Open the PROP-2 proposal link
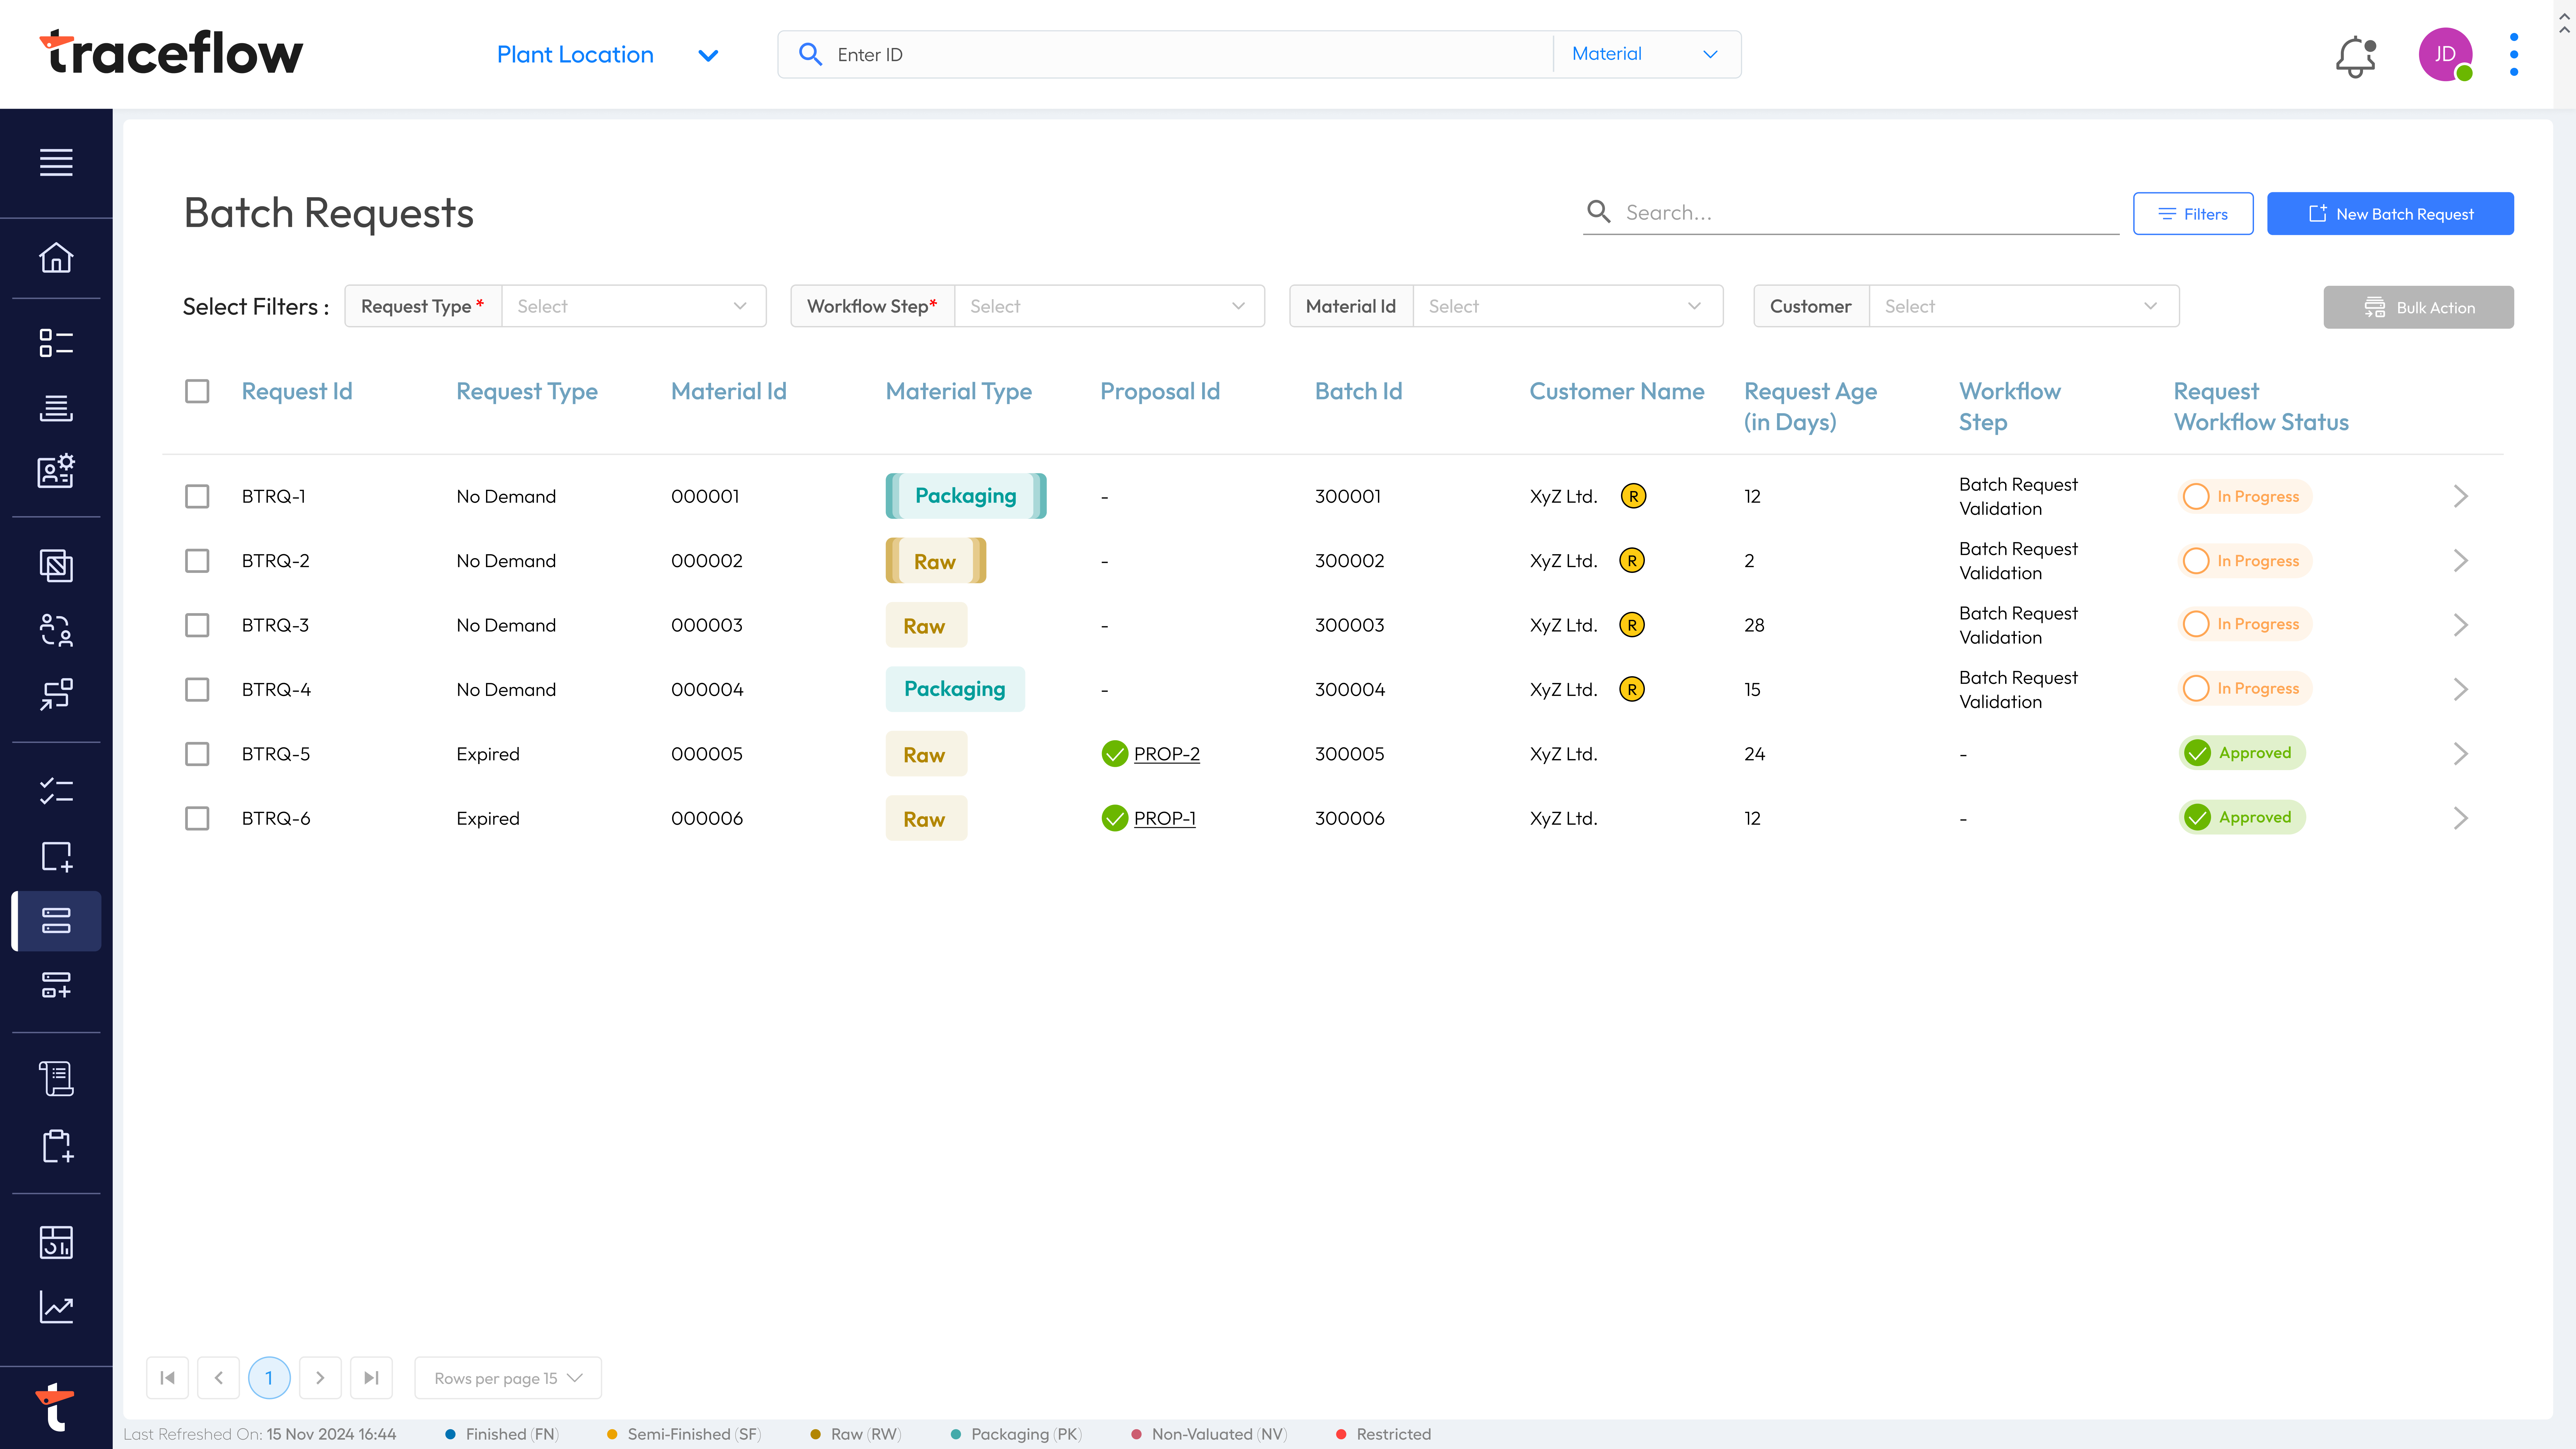The width and height of the screenshot is (2576, 1449). coord(1166,754)
